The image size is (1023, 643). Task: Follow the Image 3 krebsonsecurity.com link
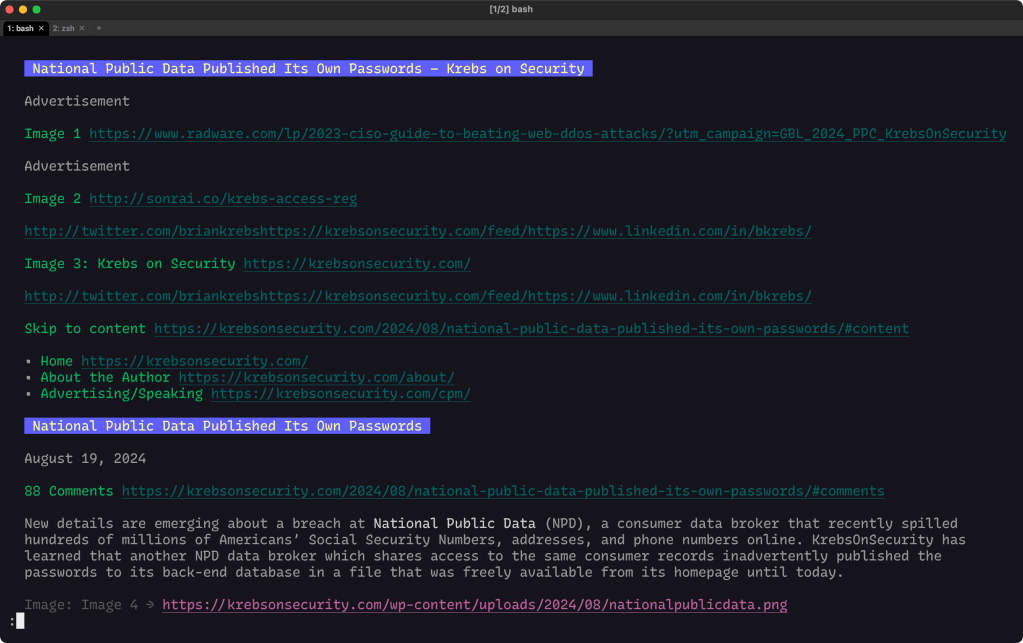(357, 264)
